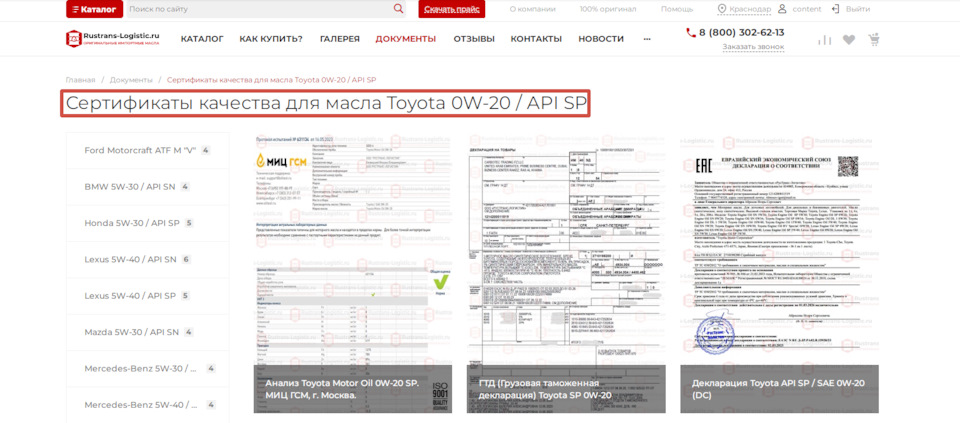Viewport: 960px width, 423px height.
Task: Click the red phone handset icon
Action: (691, 33)
